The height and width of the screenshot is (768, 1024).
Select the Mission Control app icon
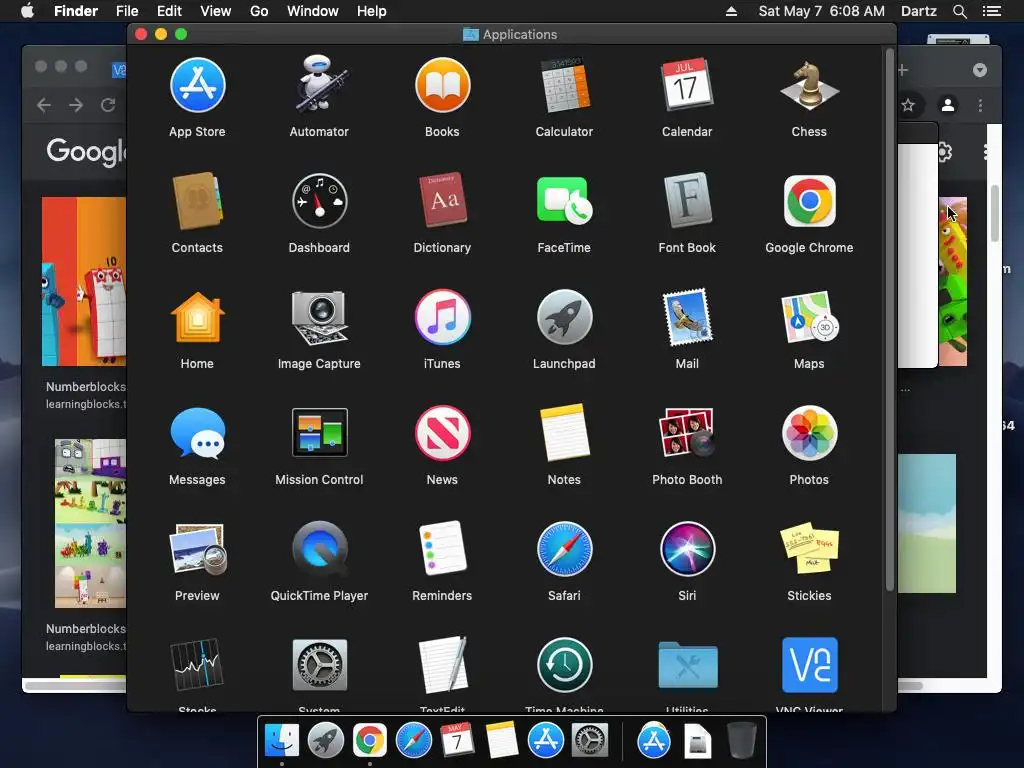pos(319,432)
